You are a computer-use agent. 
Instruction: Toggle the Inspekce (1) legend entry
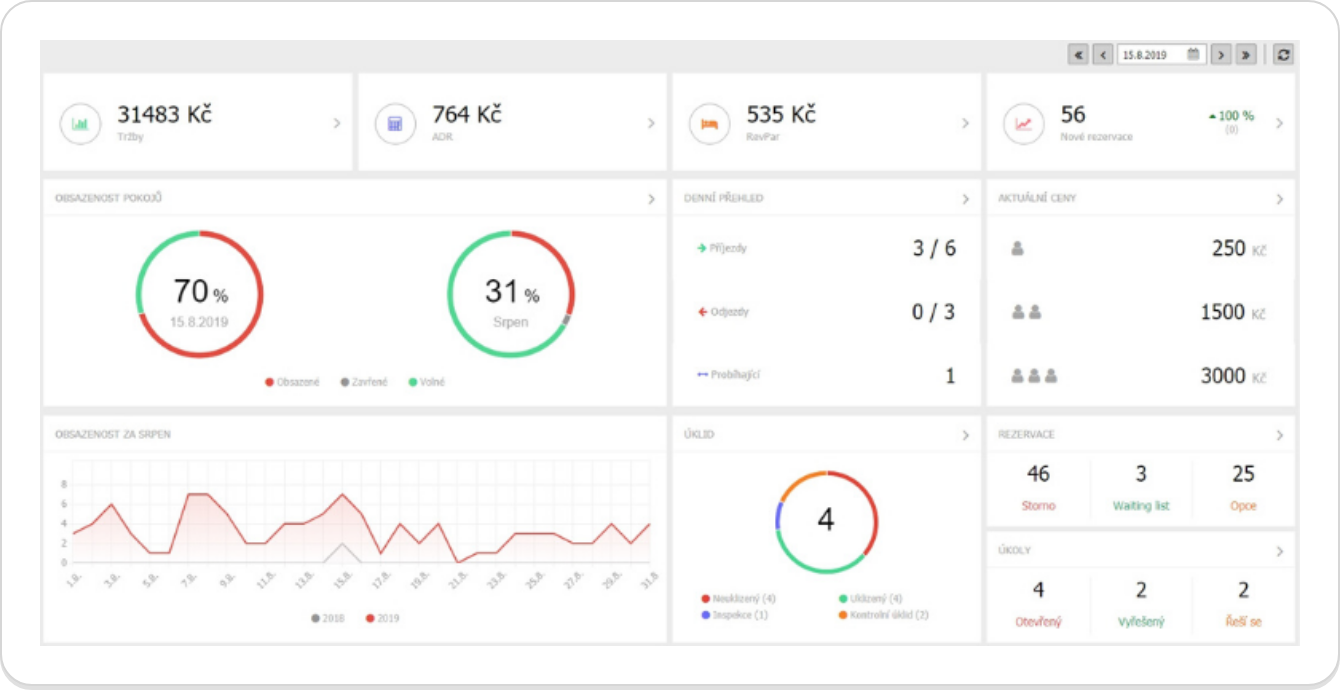click(x=735, y=614)
